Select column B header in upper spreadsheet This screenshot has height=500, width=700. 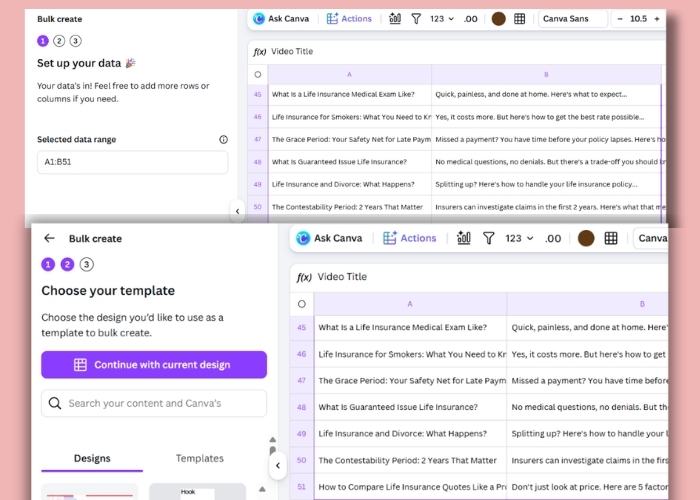546,75
